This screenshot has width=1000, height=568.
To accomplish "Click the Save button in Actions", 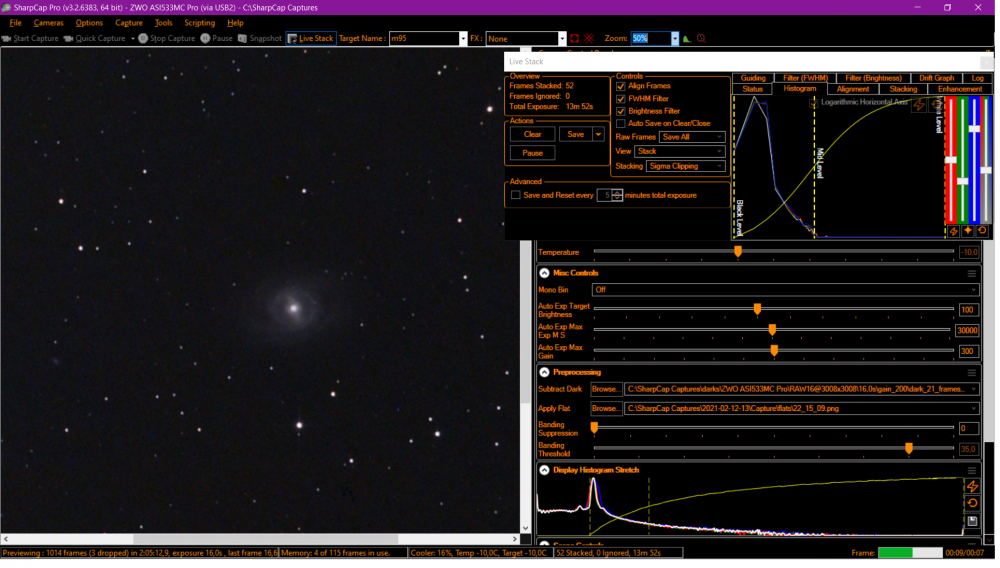I will click(575, 135).
